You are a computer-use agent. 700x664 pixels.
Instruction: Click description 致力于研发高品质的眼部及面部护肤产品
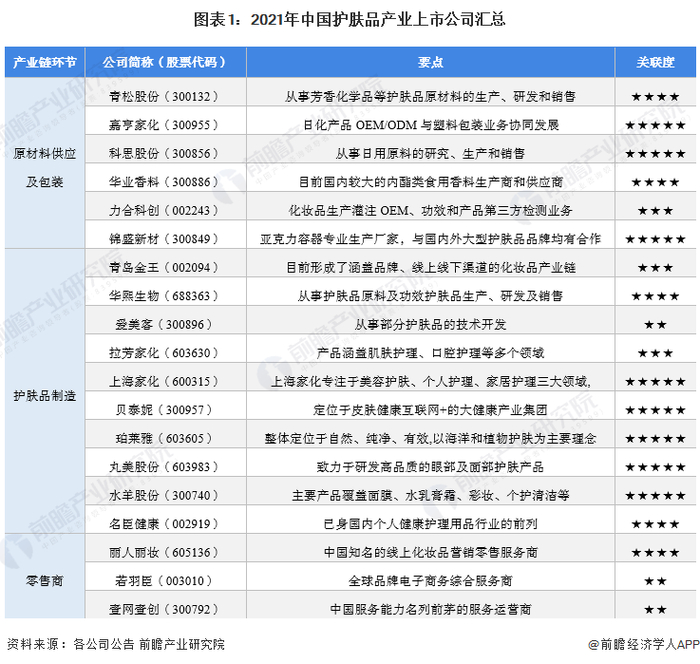point(430,467)
